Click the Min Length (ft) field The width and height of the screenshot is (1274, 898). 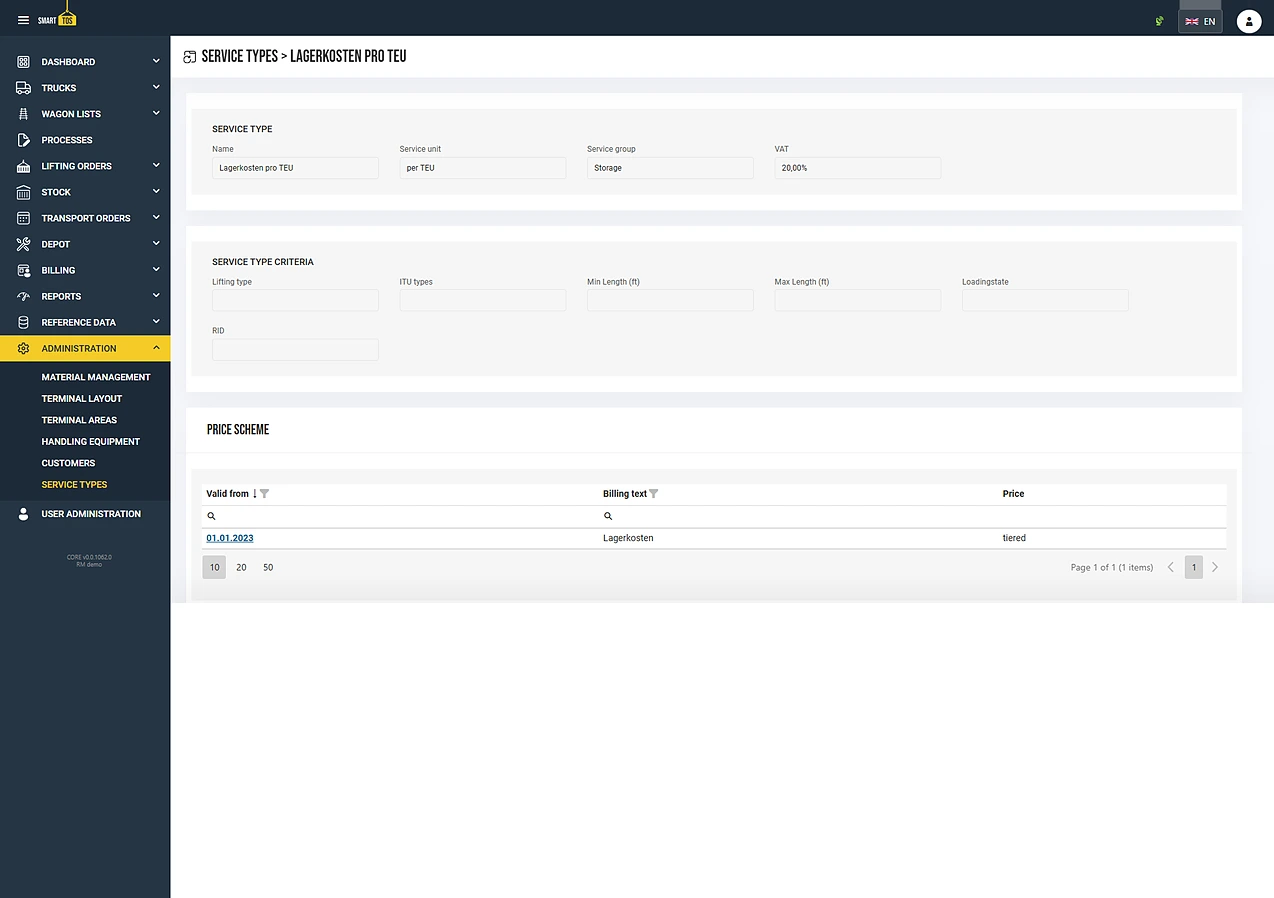670,300
